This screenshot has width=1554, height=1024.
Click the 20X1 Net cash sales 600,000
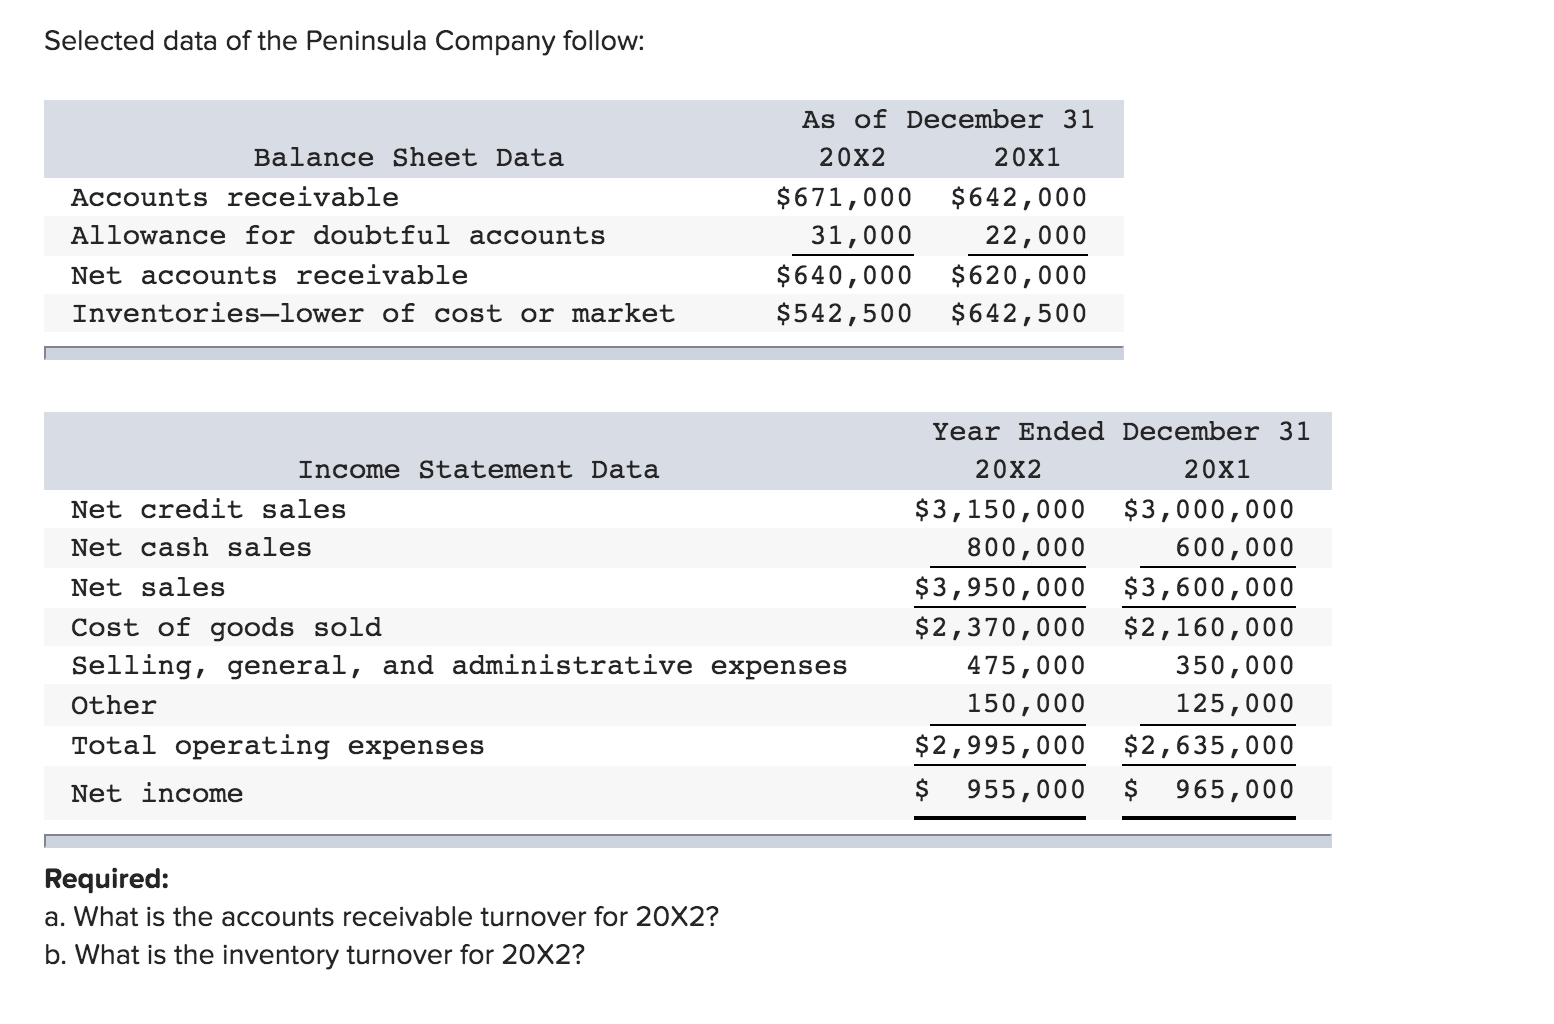click(1234, 548)
